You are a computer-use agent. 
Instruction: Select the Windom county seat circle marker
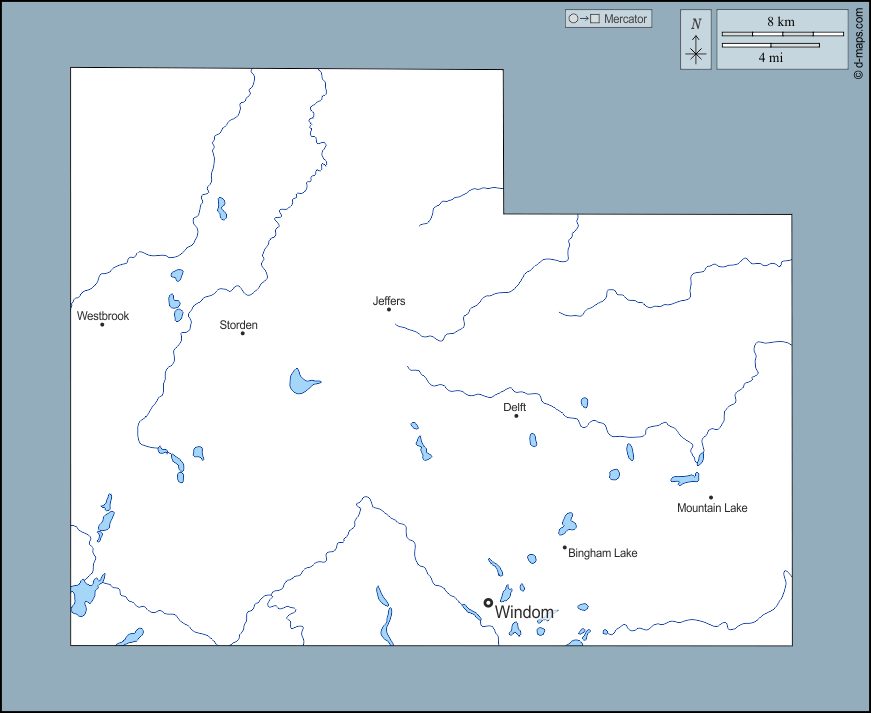click(488, 603)
